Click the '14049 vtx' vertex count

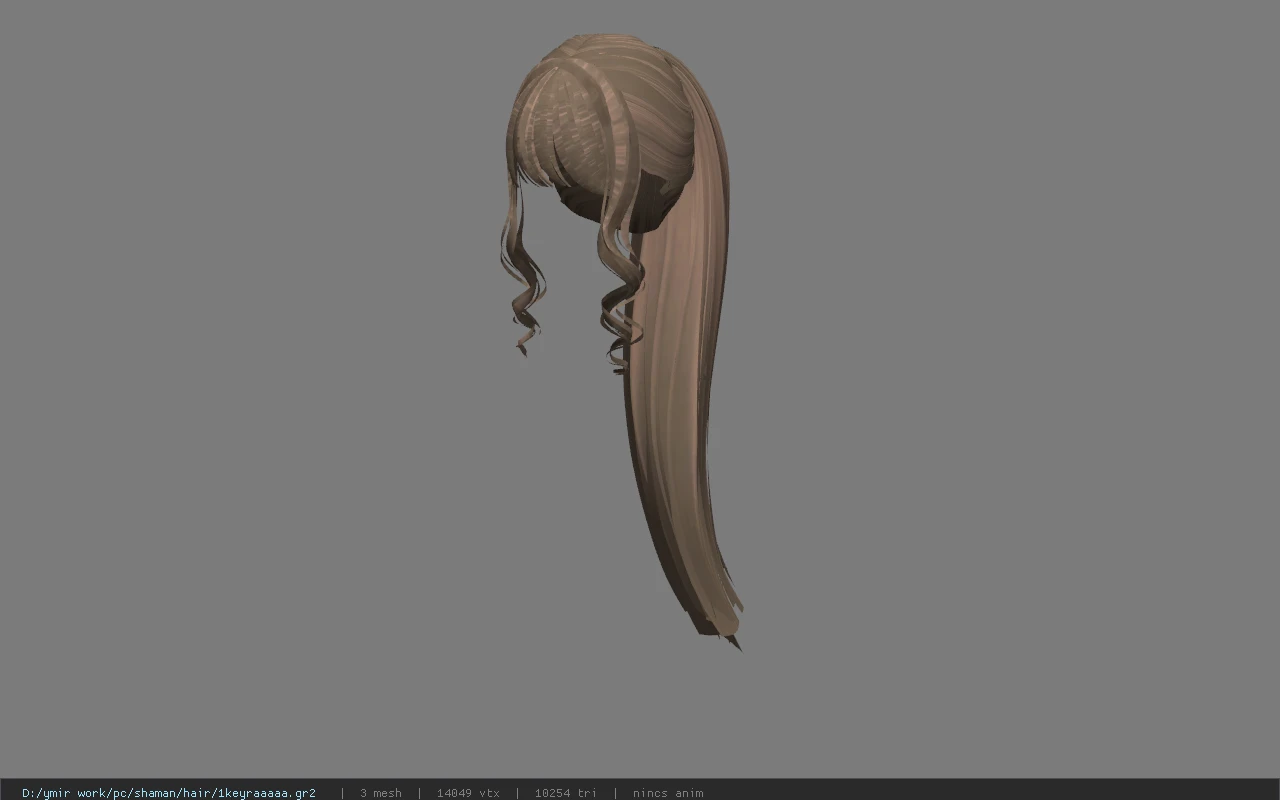pyautogui.click(x=468, y=793)
